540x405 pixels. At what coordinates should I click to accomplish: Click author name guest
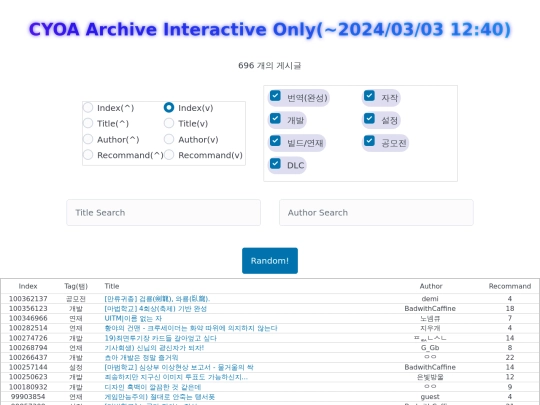click(430, 397)
